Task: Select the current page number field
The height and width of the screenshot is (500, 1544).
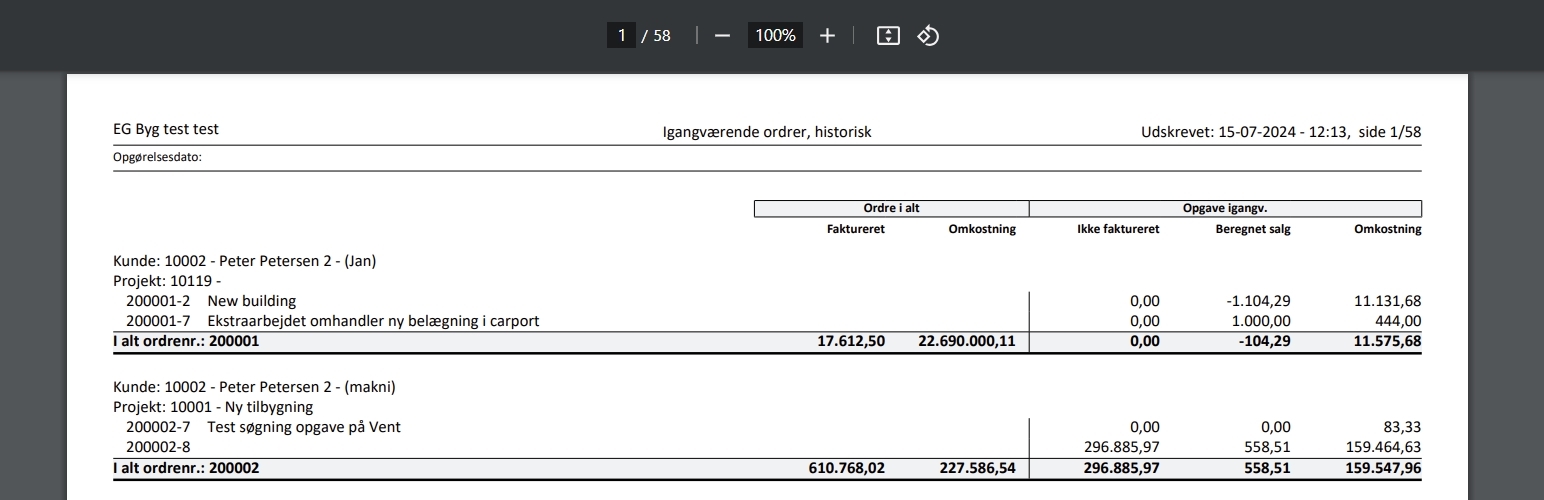Action: pos(621,36)
